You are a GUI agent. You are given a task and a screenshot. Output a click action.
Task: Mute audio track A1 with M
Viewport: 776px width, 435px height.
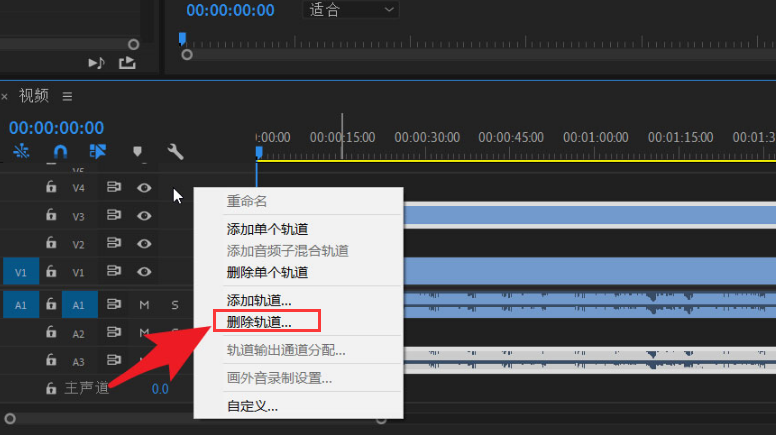tap(144, 304)
